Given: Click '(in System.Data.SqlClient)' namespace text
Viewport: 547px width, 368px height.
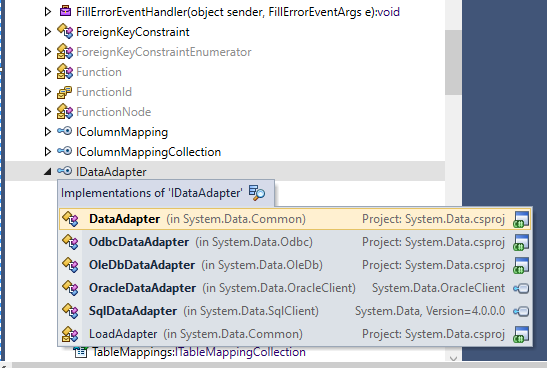Looking at the screenshot, I should pyautogui.click(x=251, y=311).
